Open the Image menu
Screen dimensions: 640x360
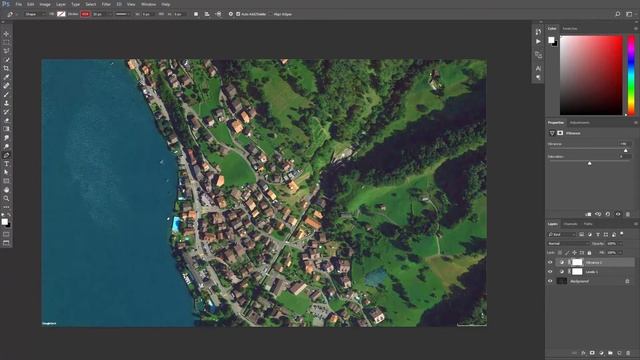click(45, 4)
